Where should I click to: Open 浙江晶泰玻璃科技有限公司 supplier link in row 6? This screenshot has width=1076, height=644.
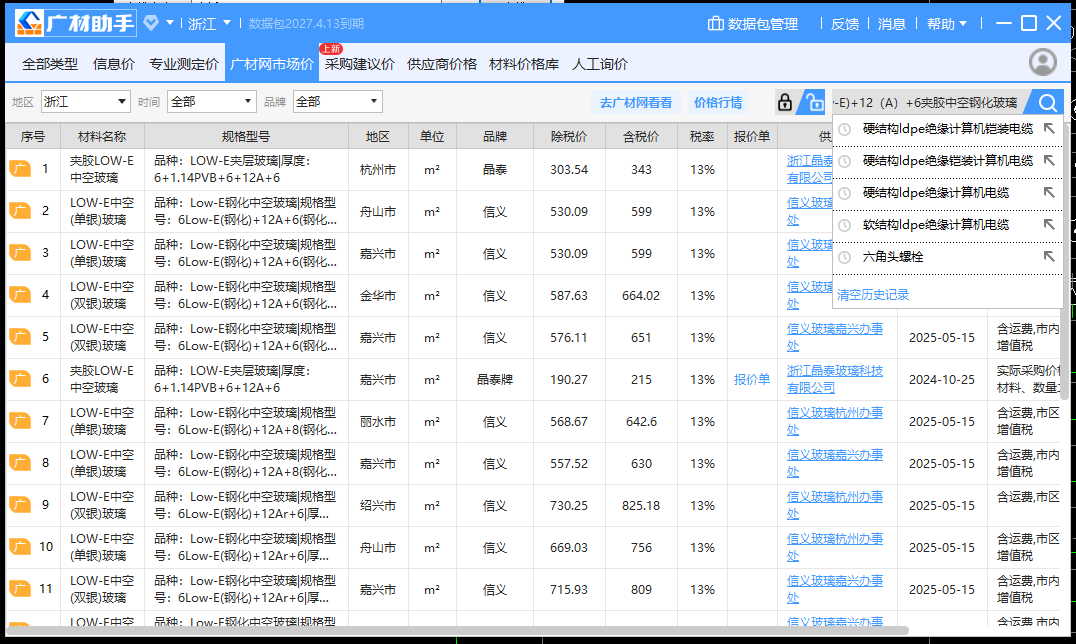tap(834, 379)
